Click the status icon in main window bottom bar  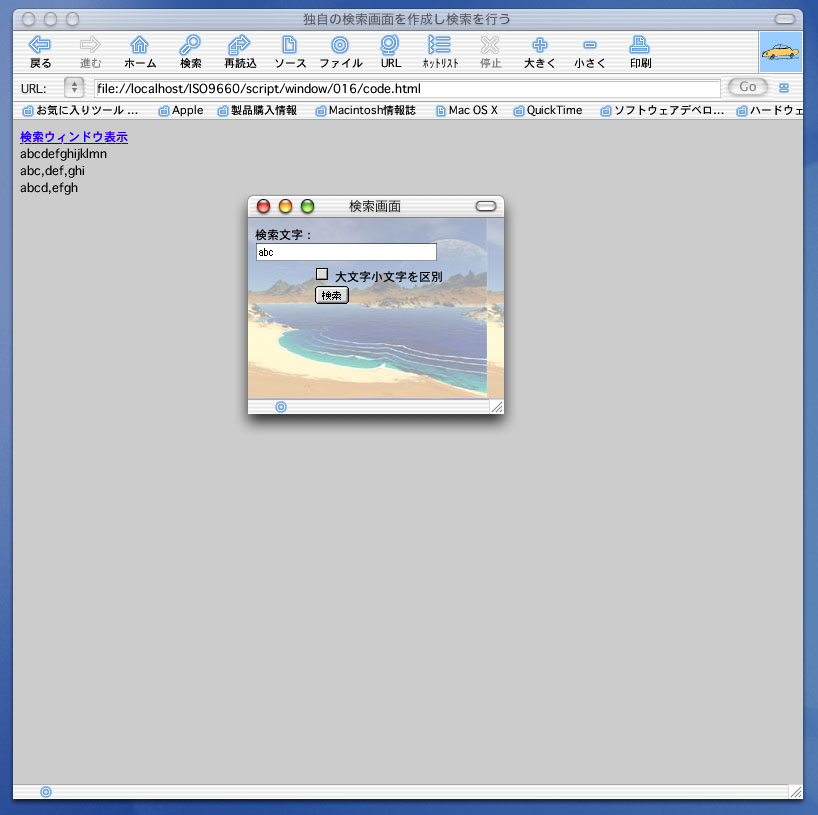[46, 792]
